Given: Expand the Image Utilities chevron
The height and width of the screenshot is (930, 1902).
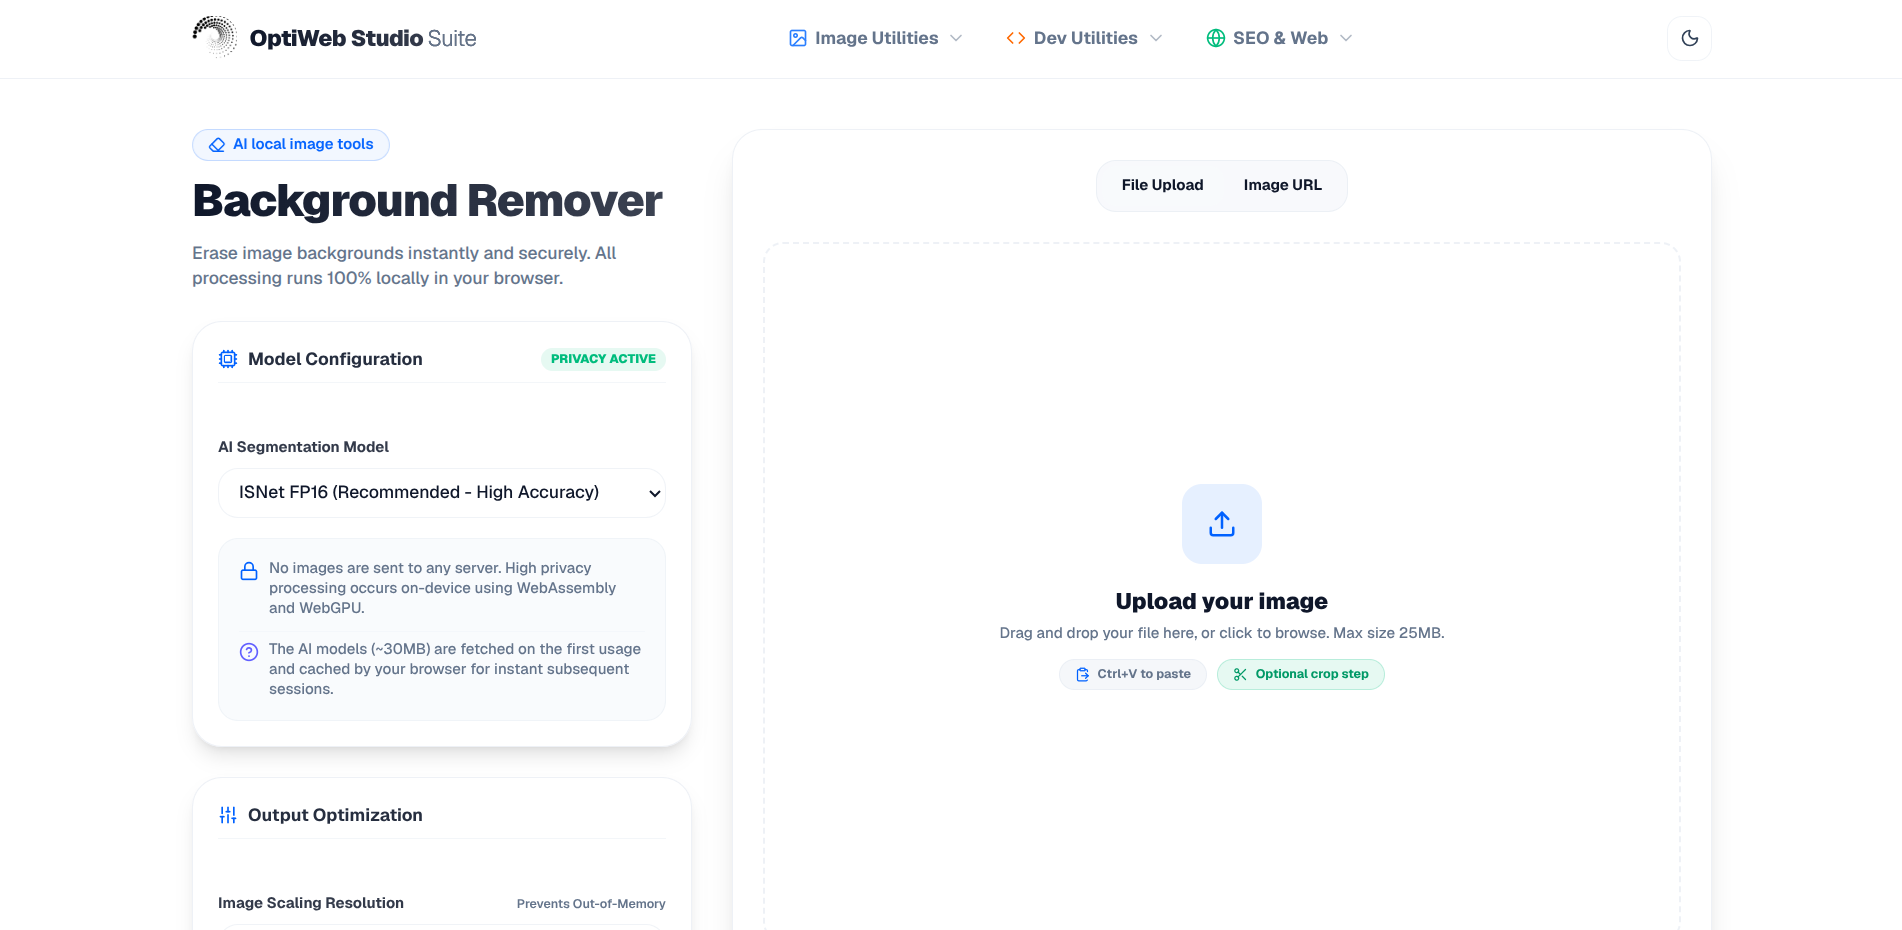Looking at the screenshot, I should click(956, 38).
